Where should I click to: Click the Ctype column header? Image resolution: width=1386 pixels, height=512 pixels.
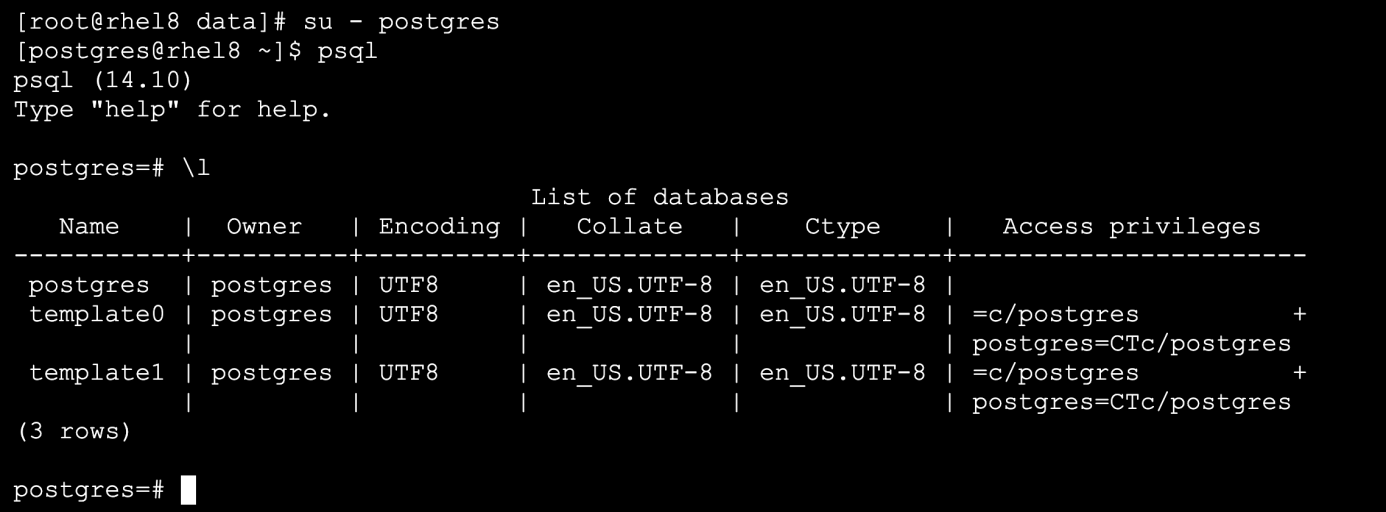[x=842, y=227]
